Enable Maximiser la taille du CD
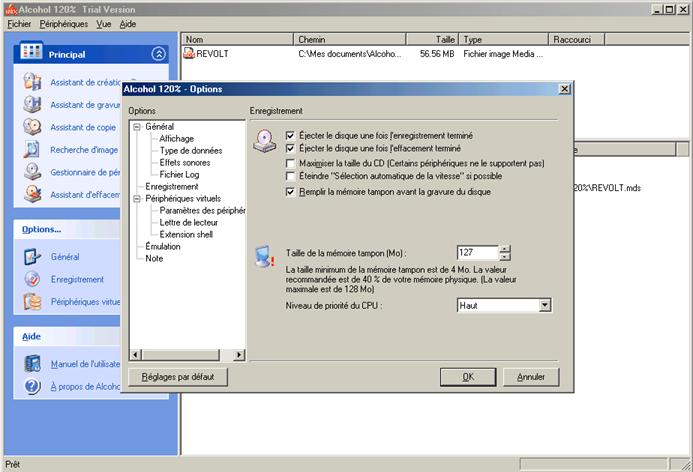The image size is (693, 472). pos(290,164)
